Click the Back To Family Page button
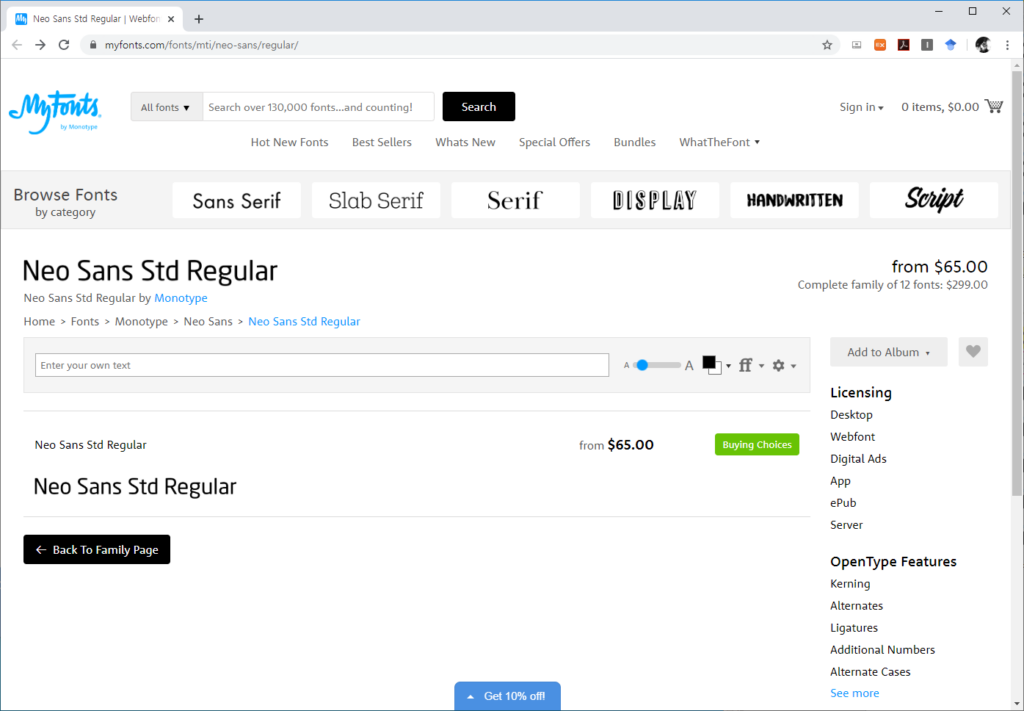This screenshot has height=711, width=1024. [x=97, y=550]
